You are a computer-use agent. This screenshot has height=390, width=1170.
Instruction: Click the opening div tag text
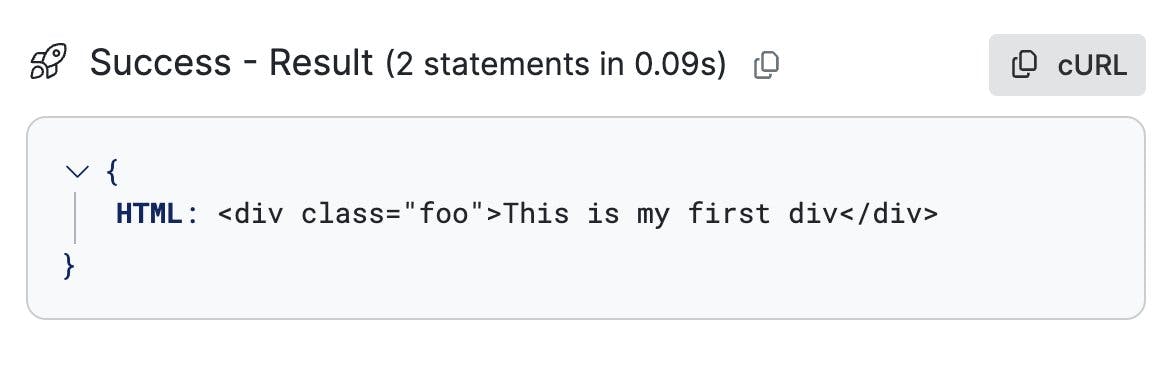pyautogui.click(x=251, y=214)
